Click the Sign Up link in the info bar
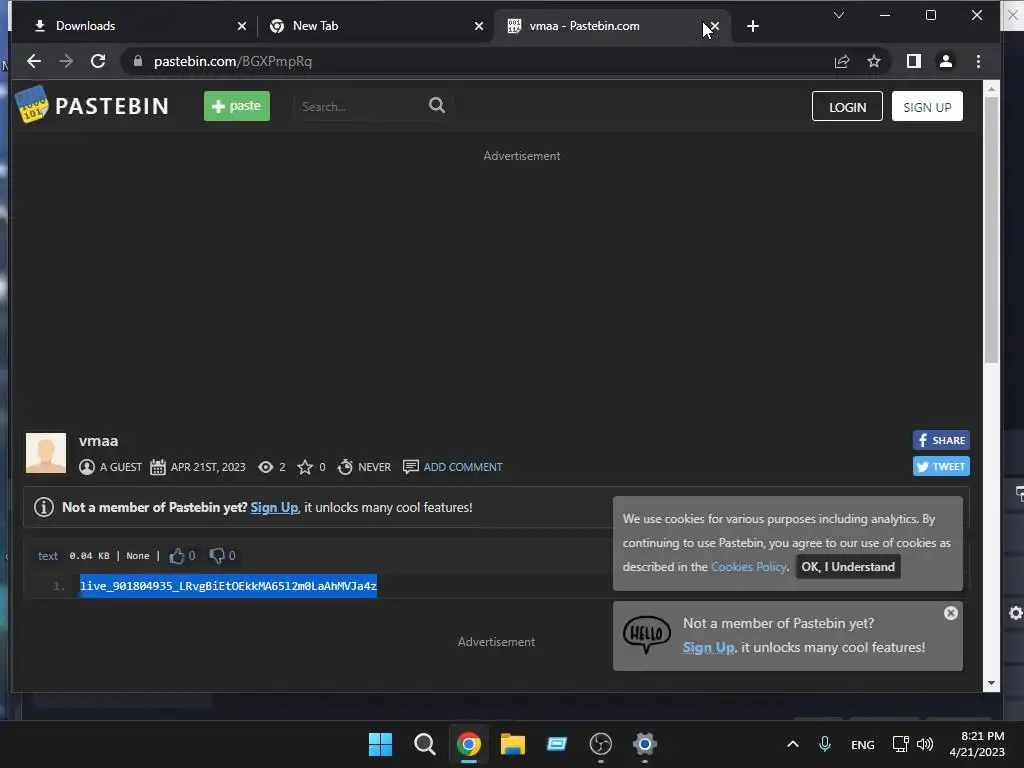 [274, 507]
